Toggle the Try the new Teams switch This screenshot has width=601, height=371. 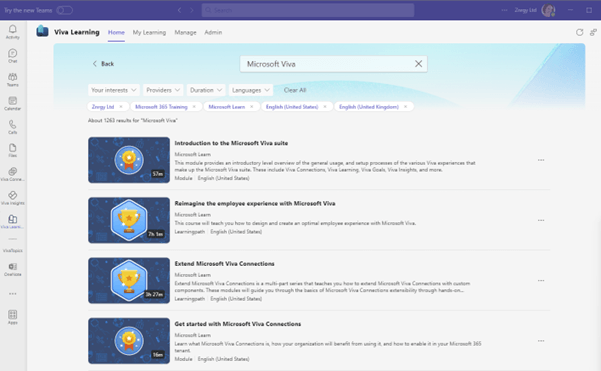64,10
